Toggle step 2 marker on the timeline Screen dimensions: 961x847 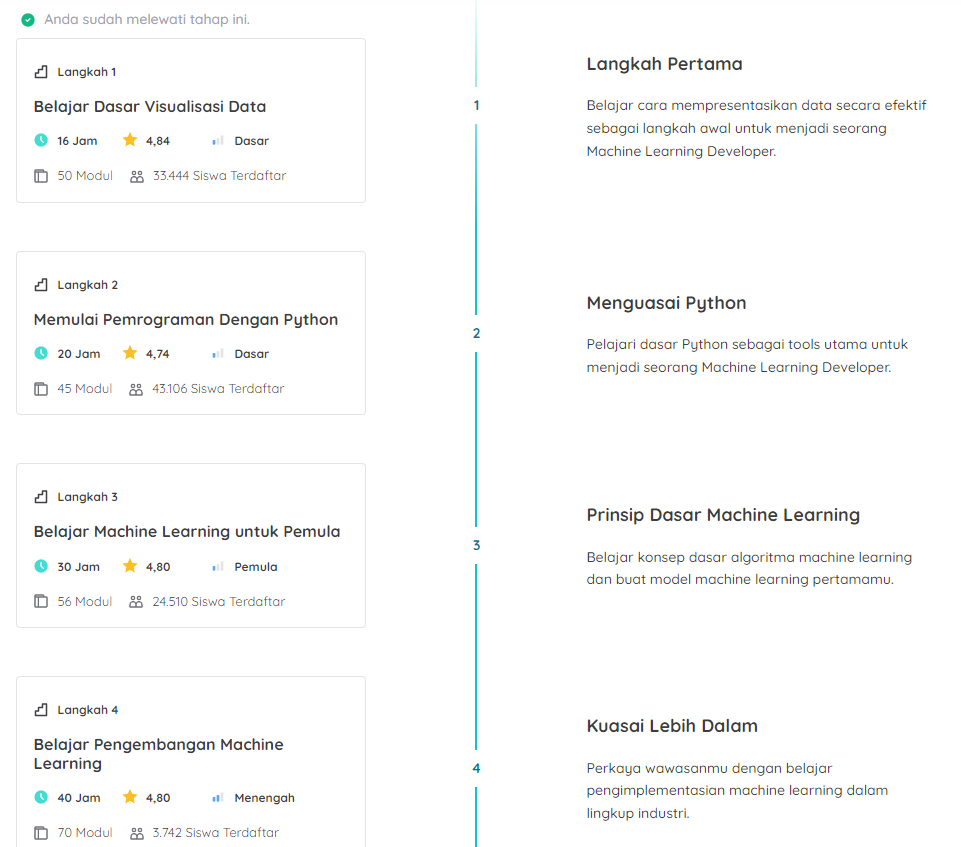(477, 333)
